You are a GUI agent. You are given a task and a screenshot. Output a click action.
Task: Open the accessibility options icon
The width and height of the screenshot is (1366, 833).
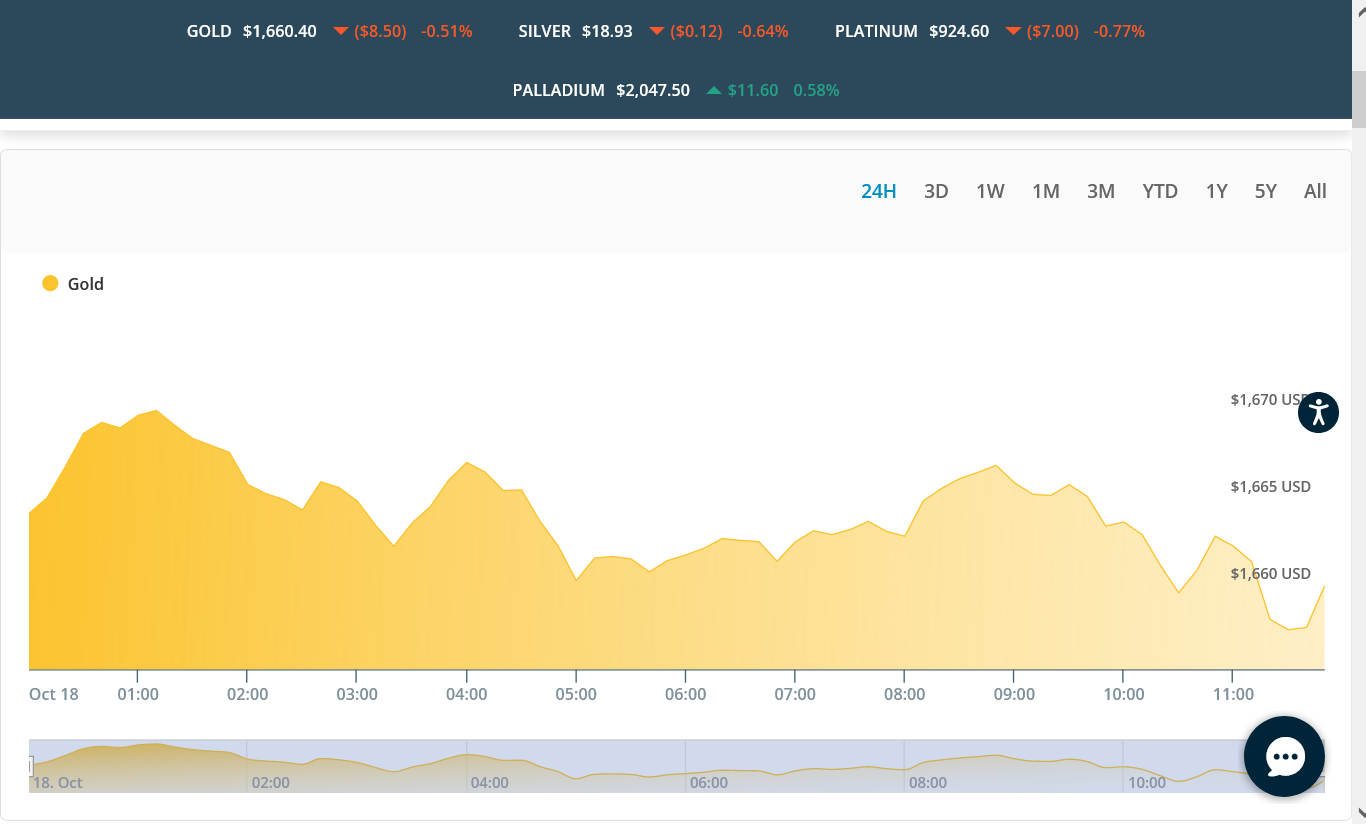pos(1318,412)
